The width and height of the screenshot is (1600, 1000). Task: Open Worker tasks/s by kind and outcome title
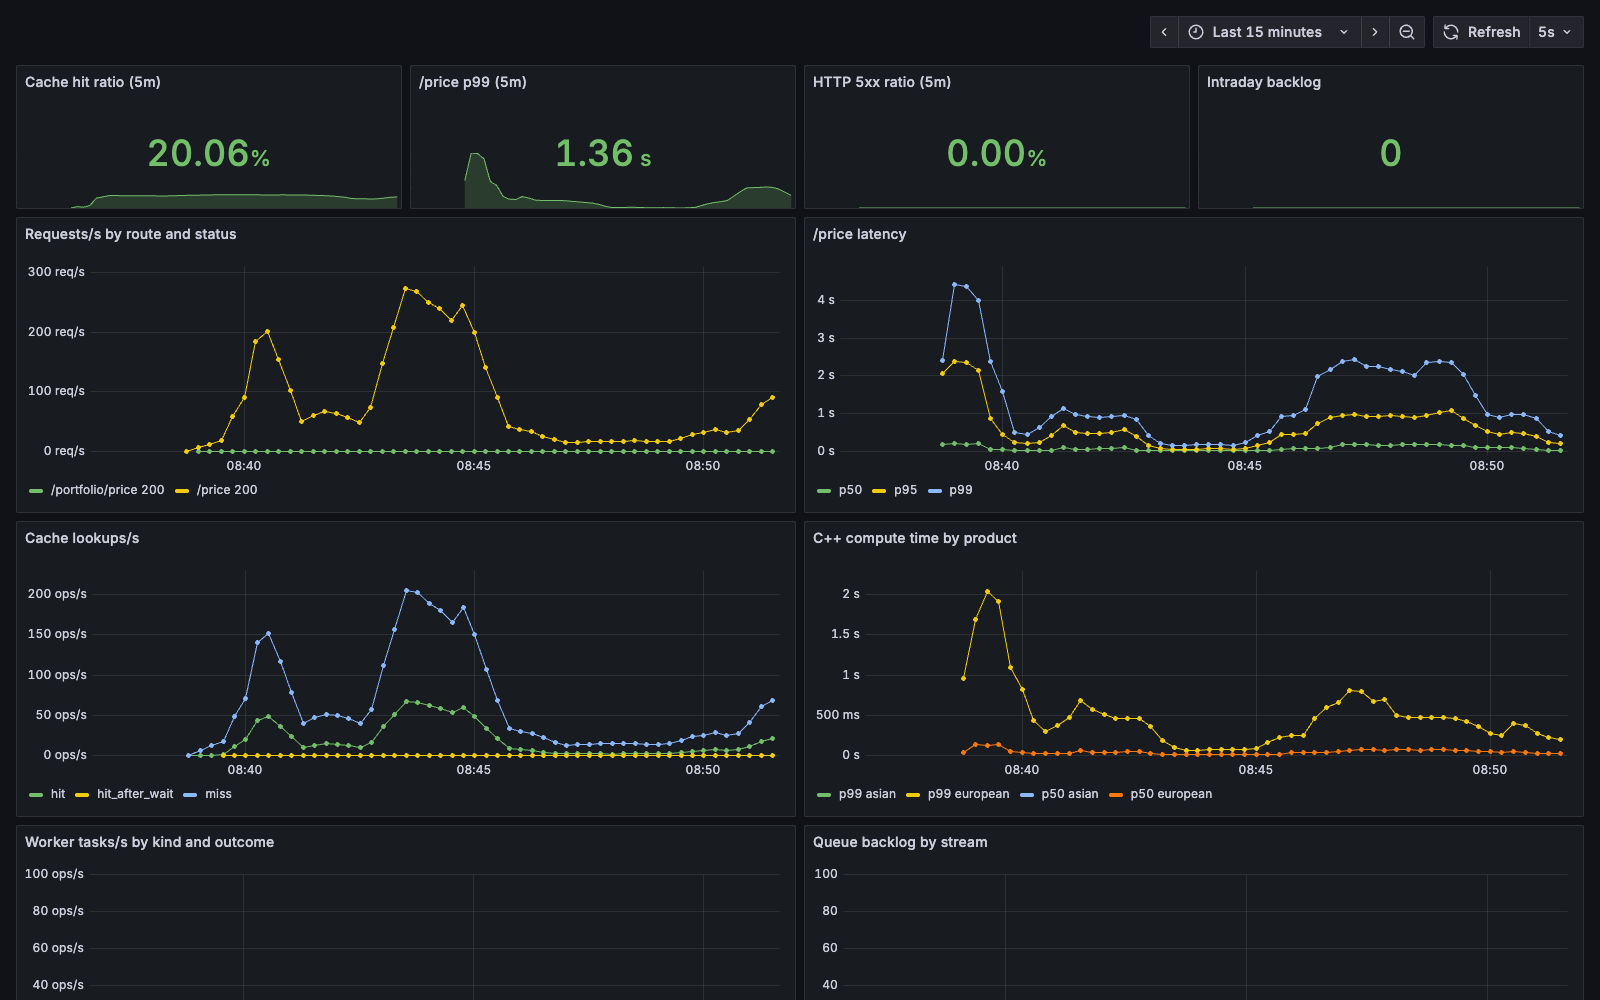pos(150,842)
